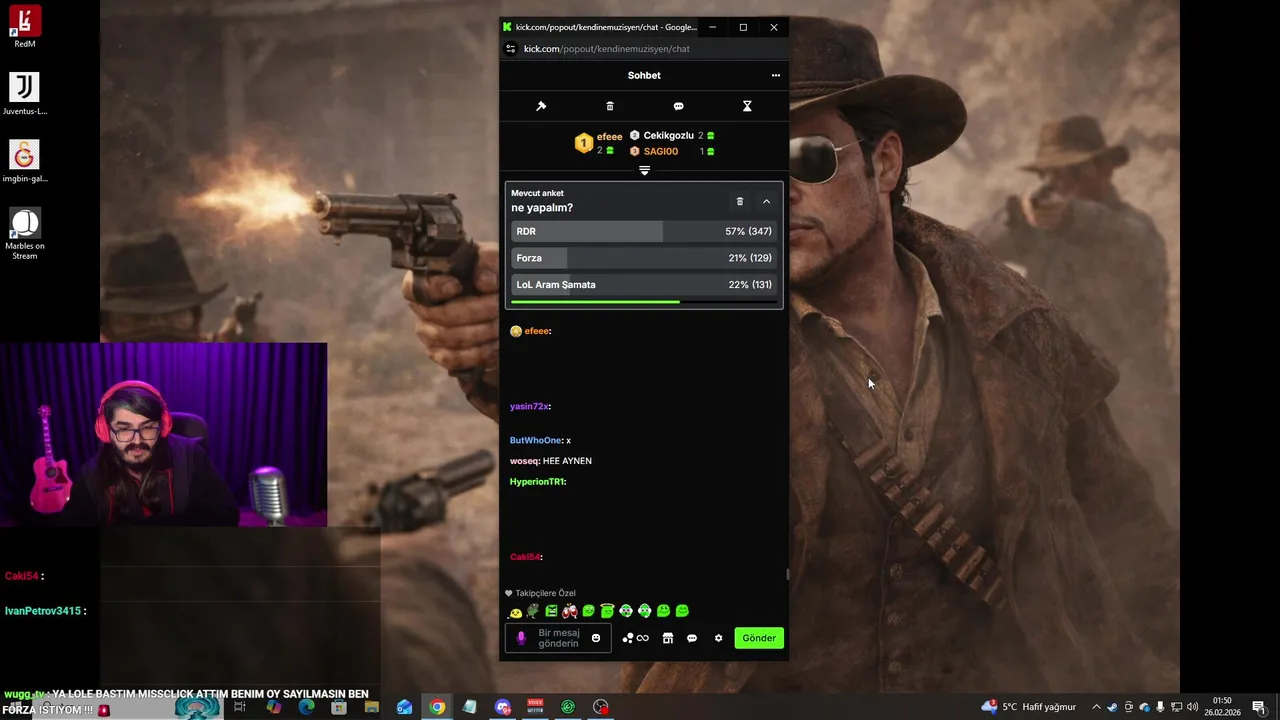Delete the current poll with trash icon
Image resolution: width=1280 pixels, height=720 pixels.
coord(740,201)
